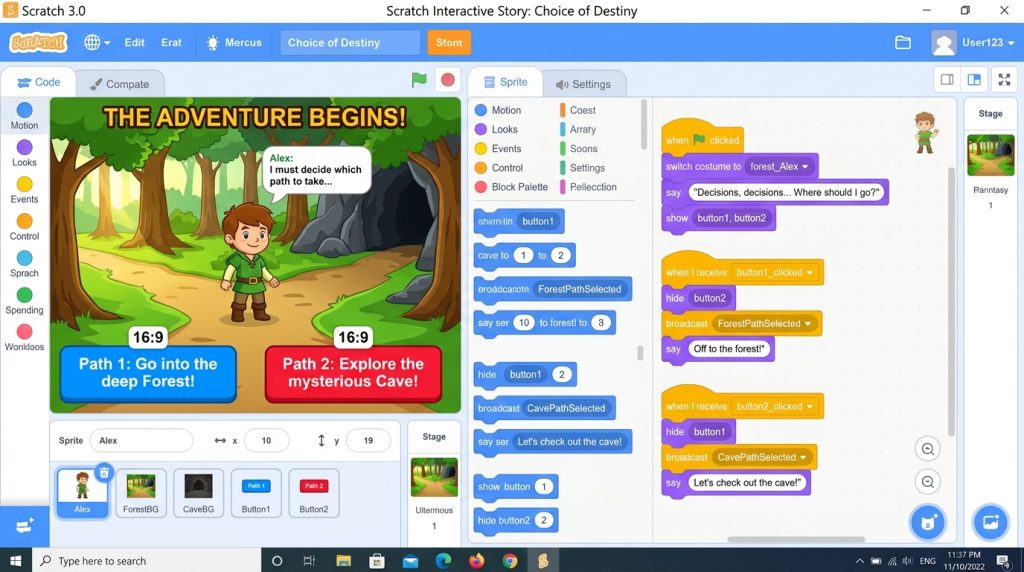This screenshot has width=1024, height=572.
Task: Switch to the large stage layout
Action: [974, 80]
